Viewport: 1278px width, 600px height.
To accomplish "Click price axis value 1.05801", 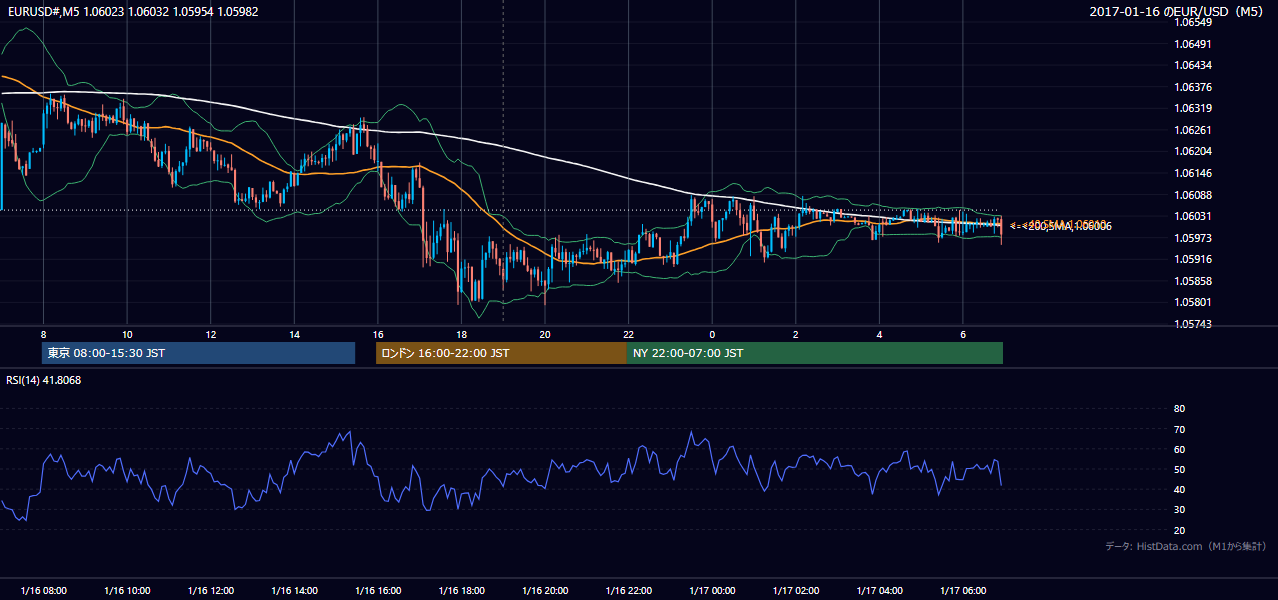I will point(1192,302).
